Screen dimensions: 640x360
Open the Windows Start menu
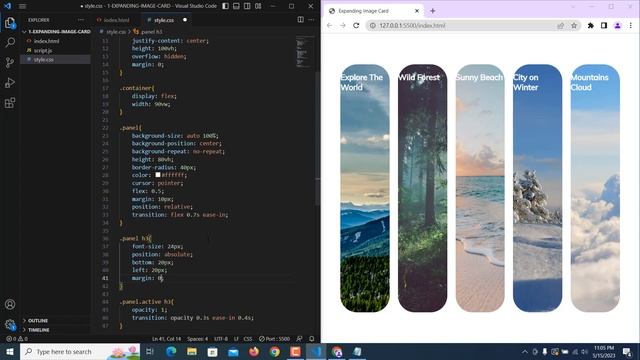click(10, 351)
